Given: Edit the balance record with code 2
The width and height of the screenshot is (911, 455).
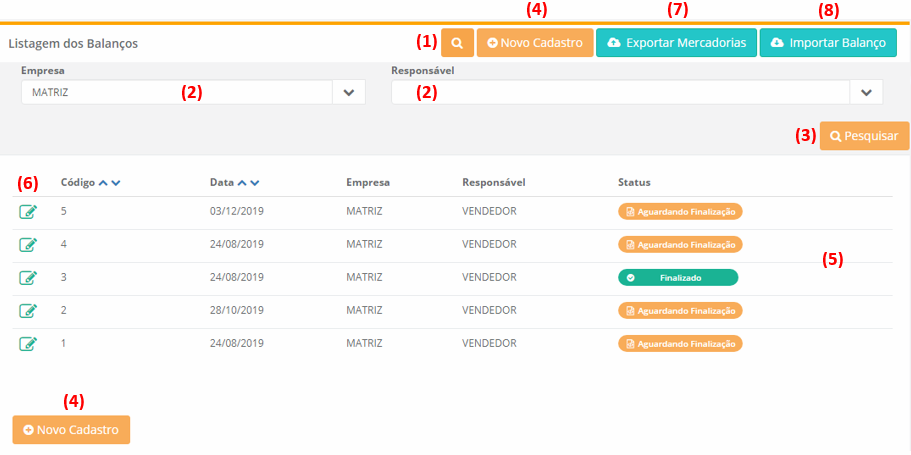Looking at the screenshot, I should coord(28,311).
